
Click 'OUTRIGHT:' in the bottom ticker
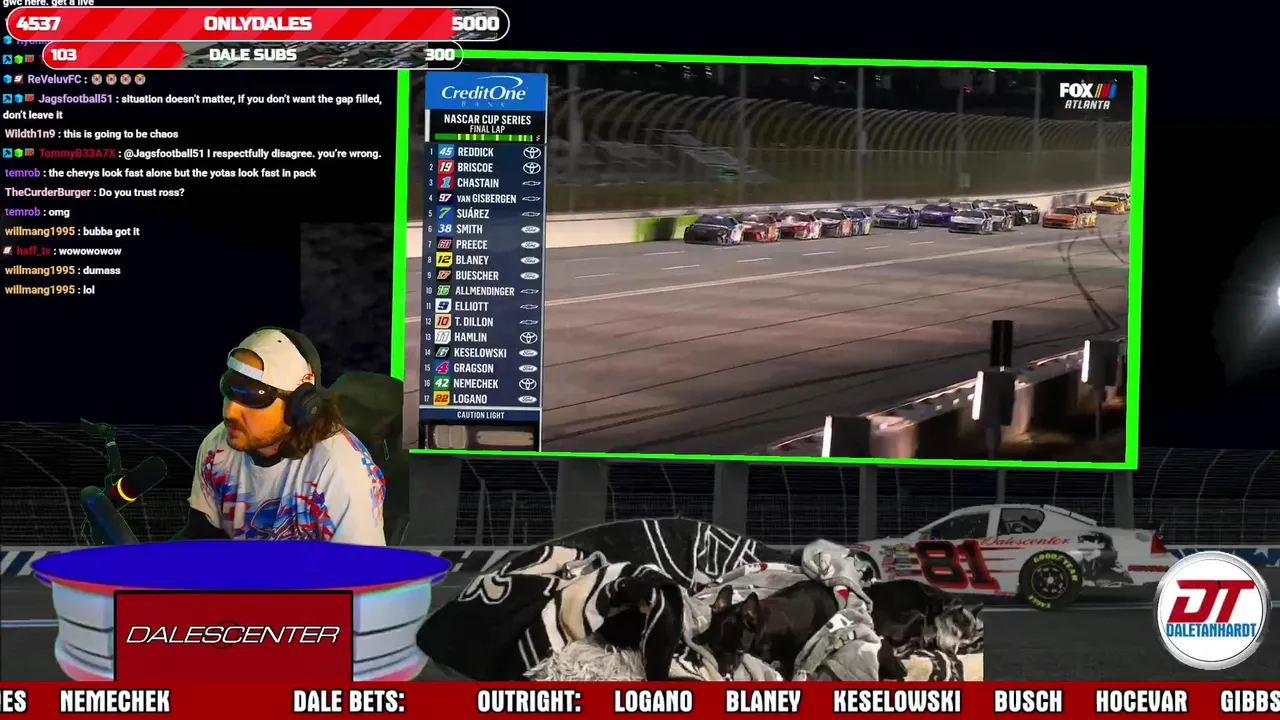(529, 701)
